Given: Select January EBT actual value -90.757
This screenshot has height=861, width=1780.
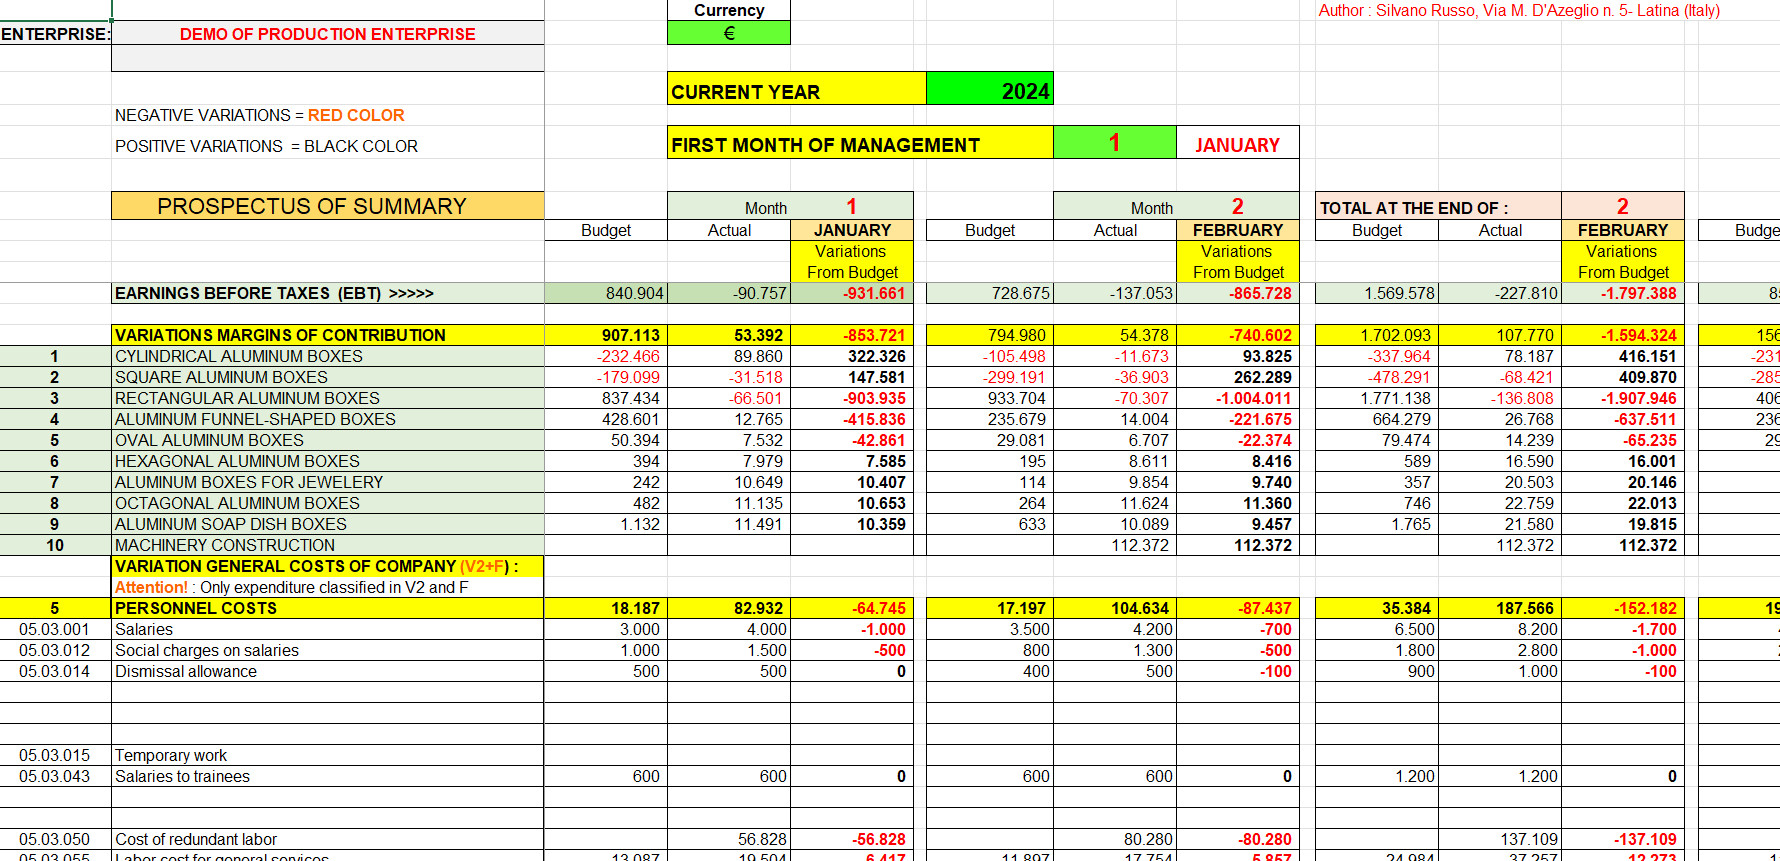Looking at the screenshot, I should tap(729, 293).
